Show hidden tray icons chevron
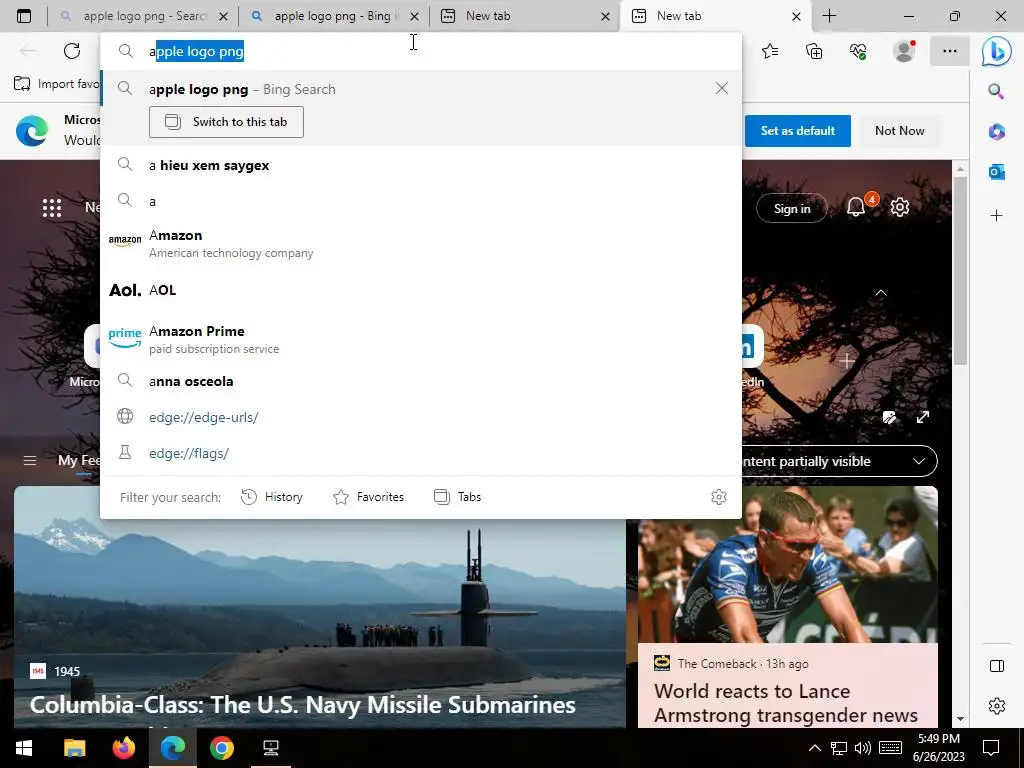1024x768 pixels. (x=814, y=748)
